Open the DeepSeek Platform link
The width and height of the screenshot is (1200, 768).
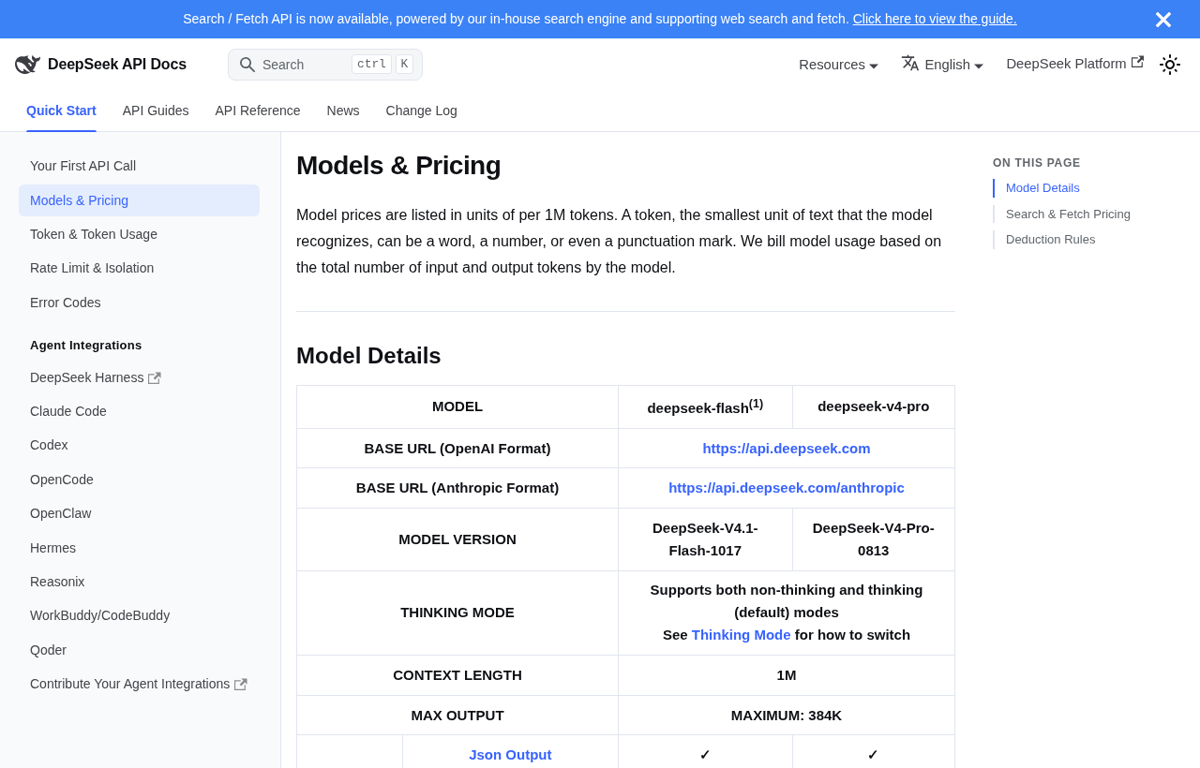point(1074,63)
